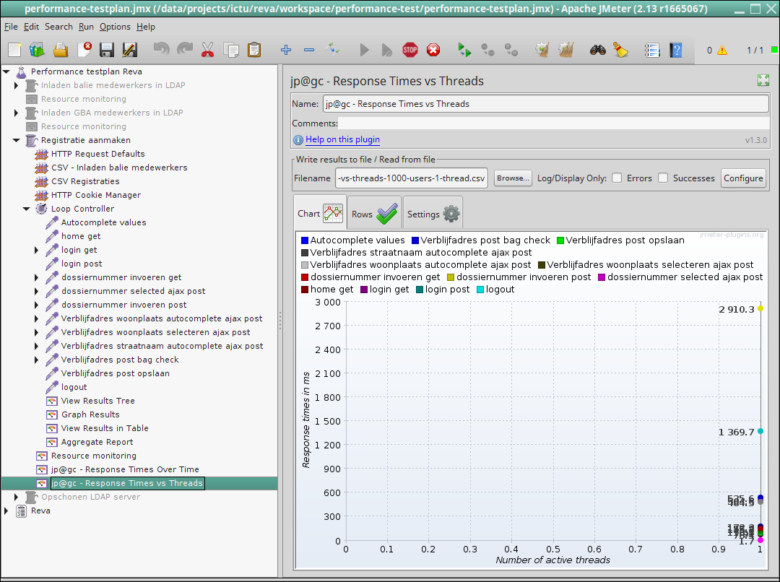Enable the Errors checkbox

tap(617, 178)
